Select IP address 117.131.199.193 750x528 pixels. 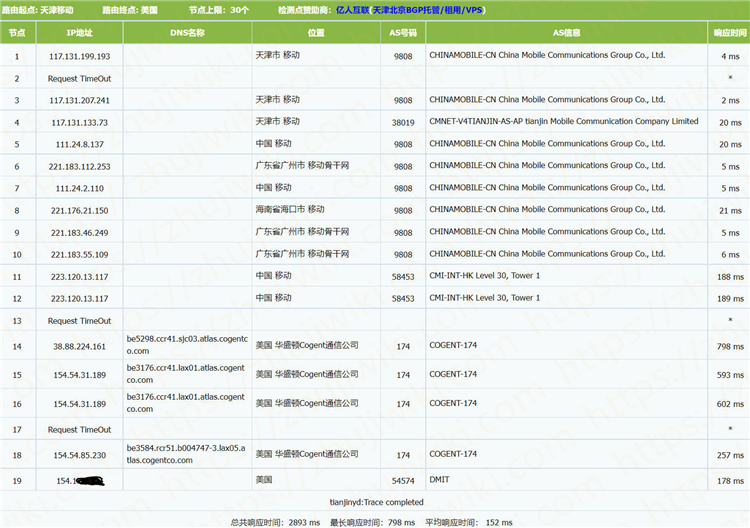(79, 56)
